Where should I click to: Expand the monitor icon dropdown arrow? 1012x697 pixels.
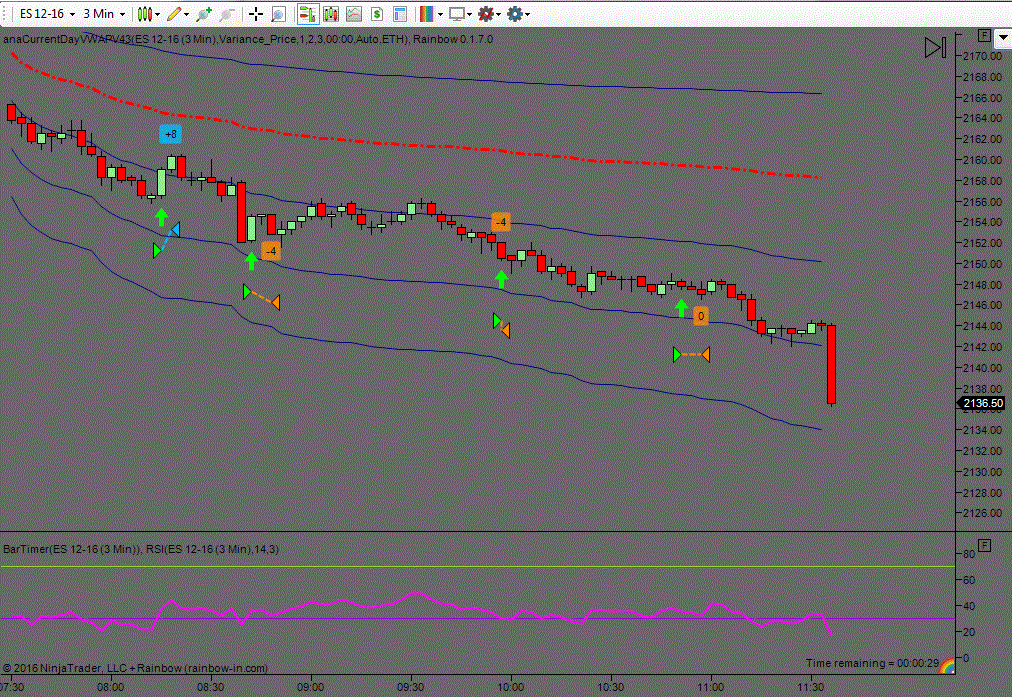click(x=469, y=14)
